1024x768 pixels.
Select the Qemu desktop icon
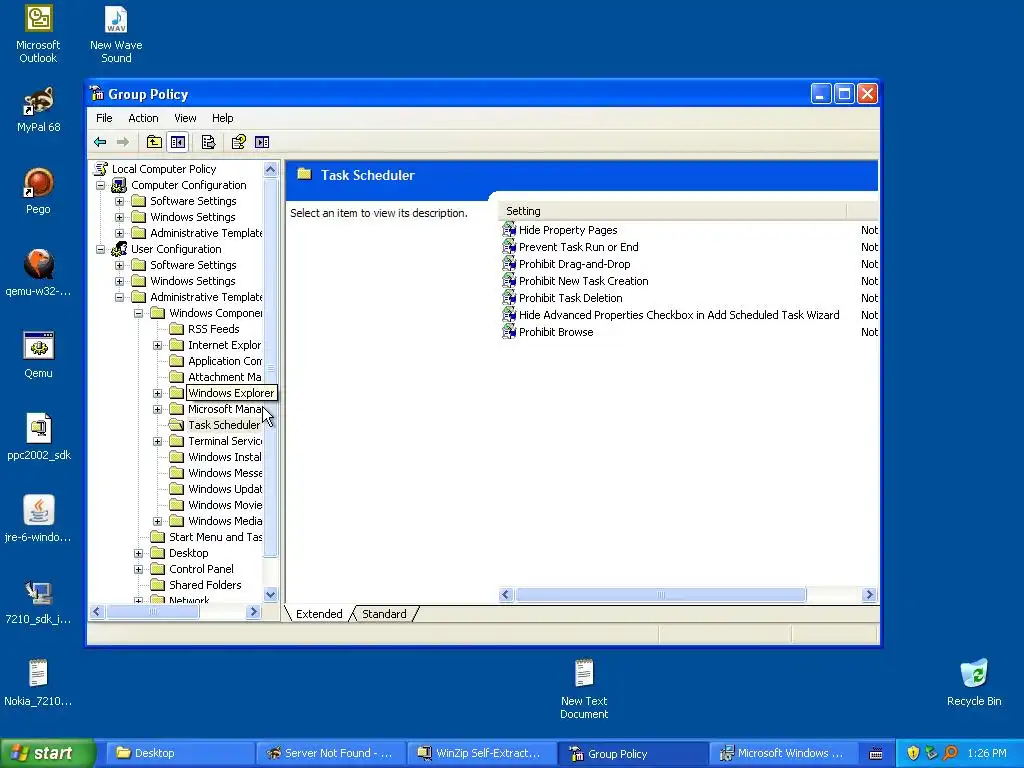(x=39, y=355)
